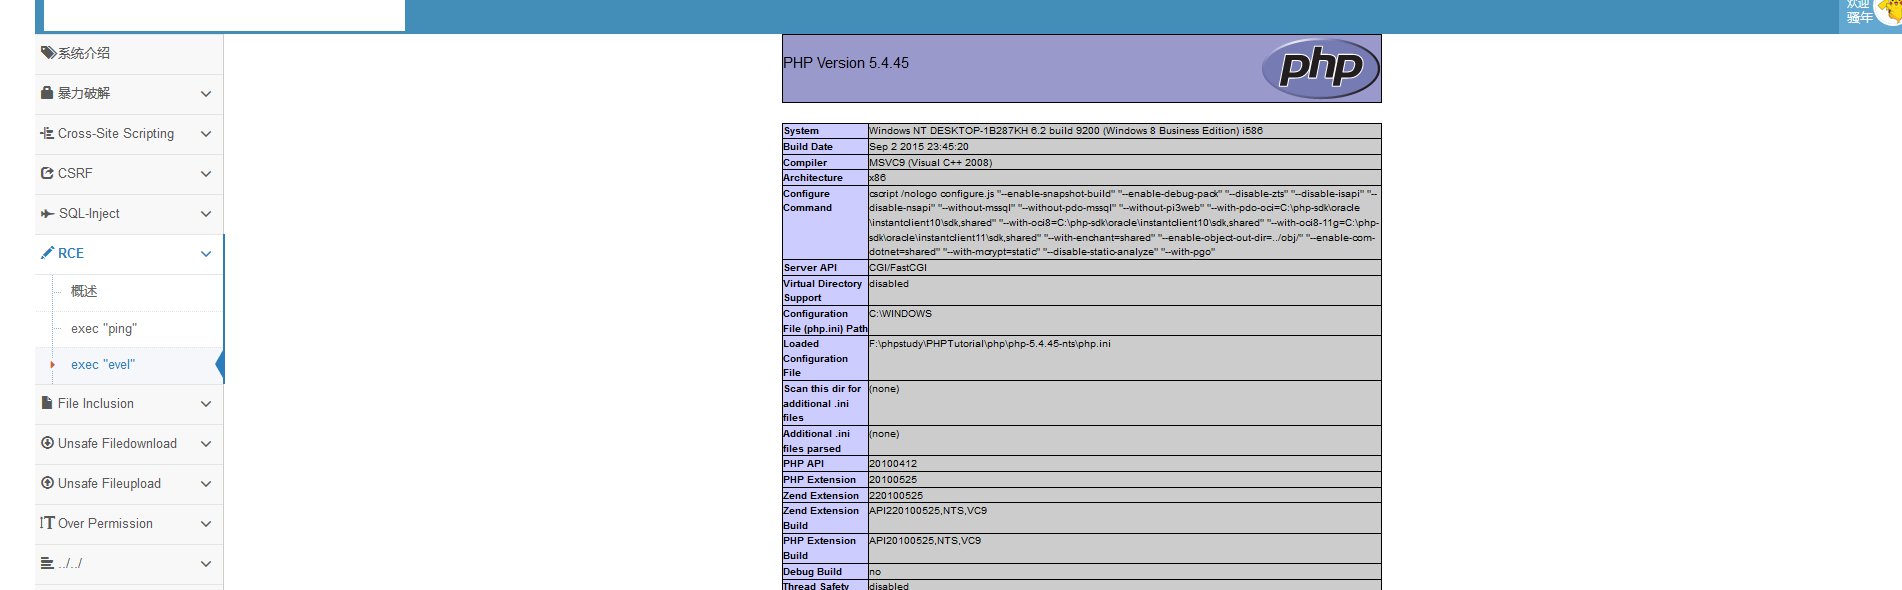Open the File Inclusion menu
Viewport: 1902px width, 590px height.
click(x=129, y=404)
